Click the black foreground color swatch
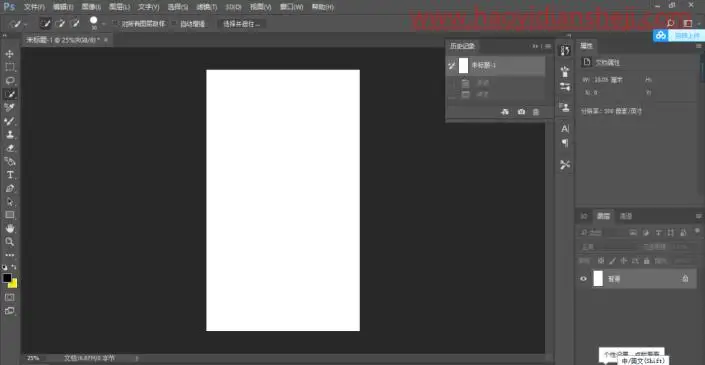This screenshot has width=705, height=365. 7,278
